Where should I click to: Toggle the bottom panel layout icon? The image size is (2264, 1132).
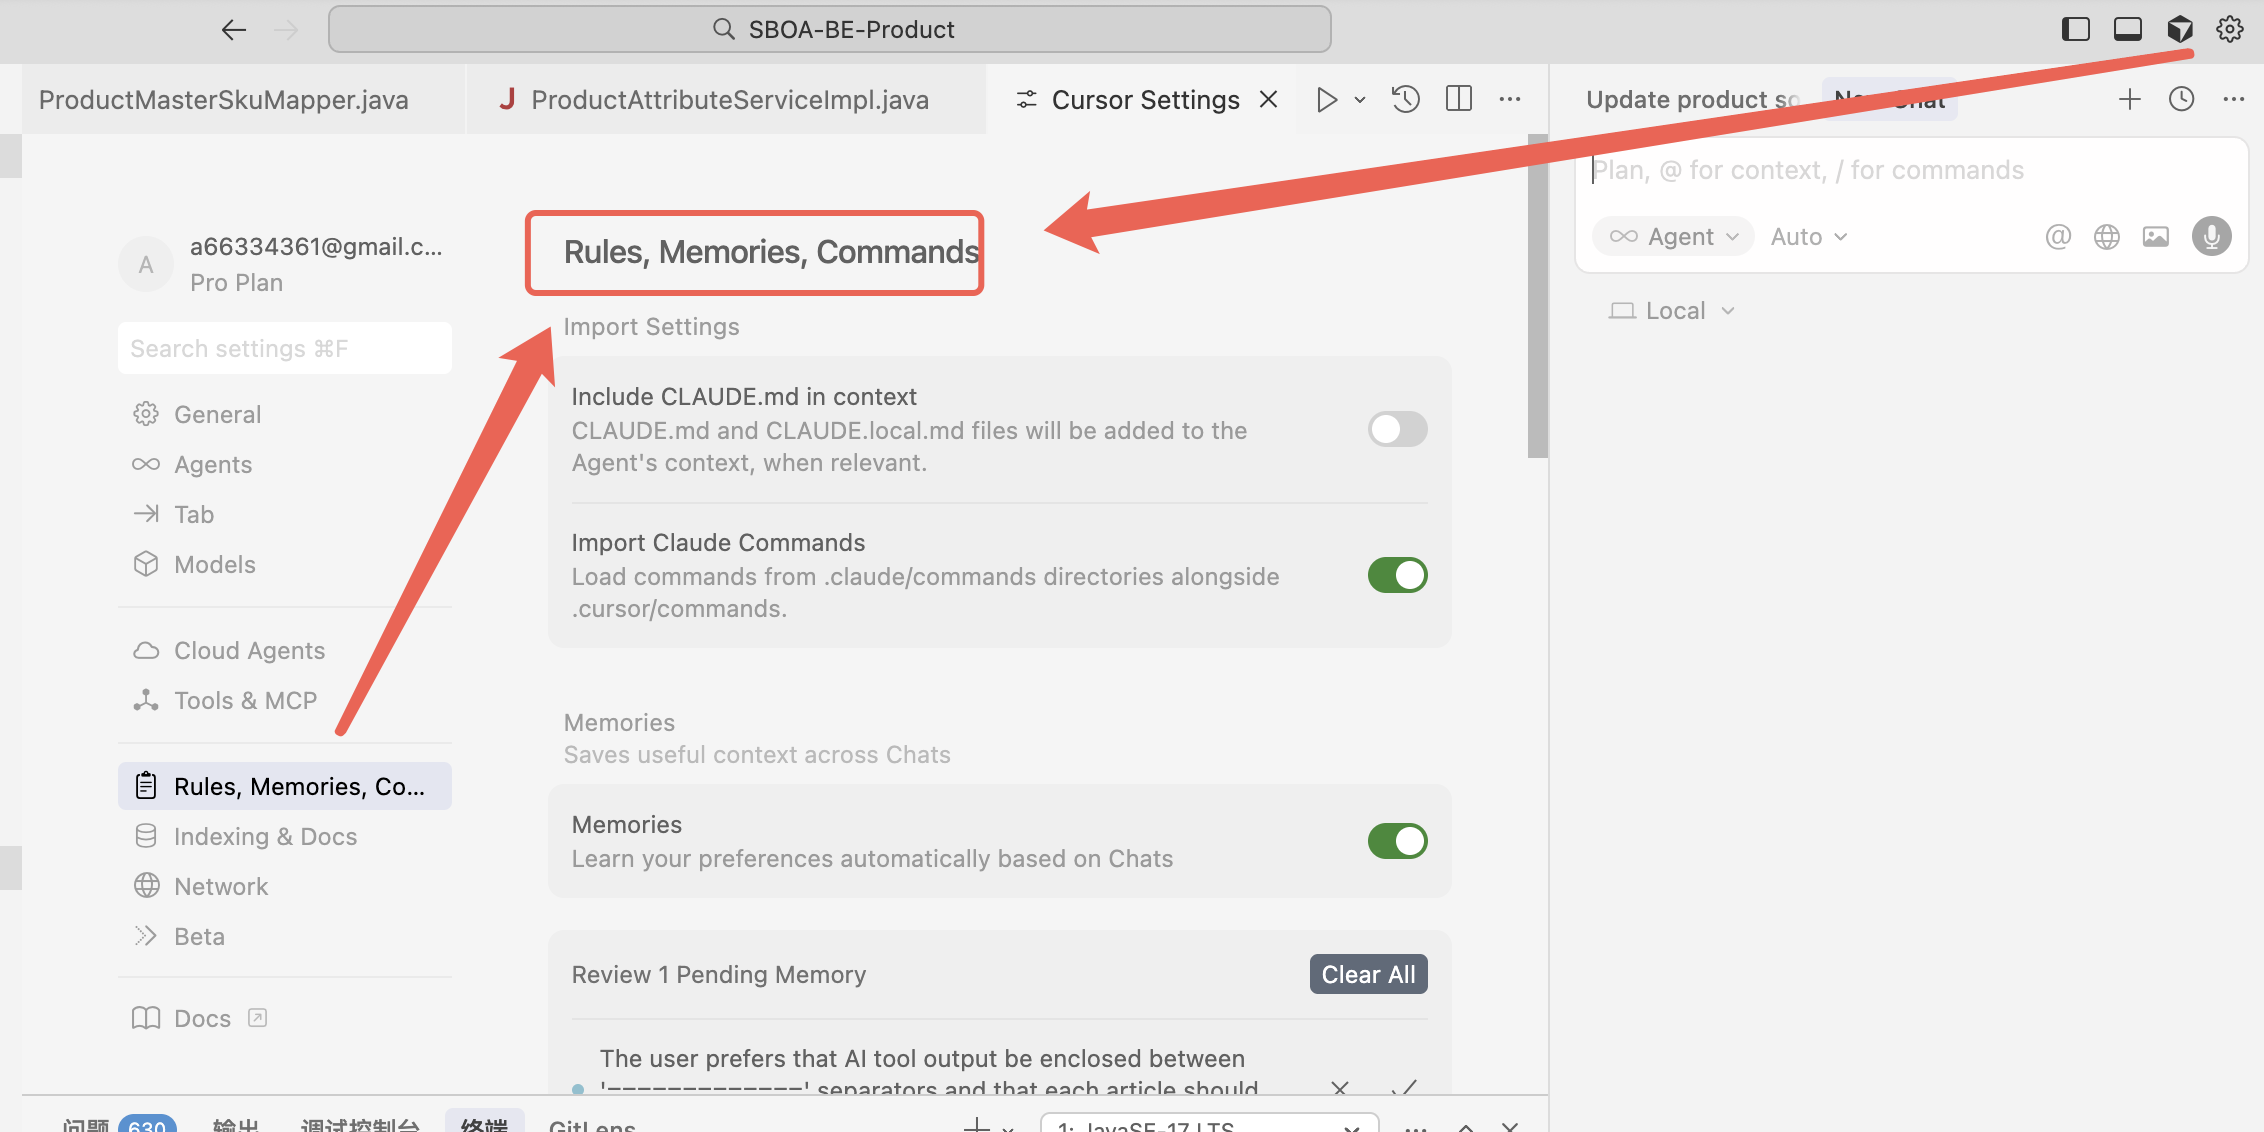(x=2127, y=29)
